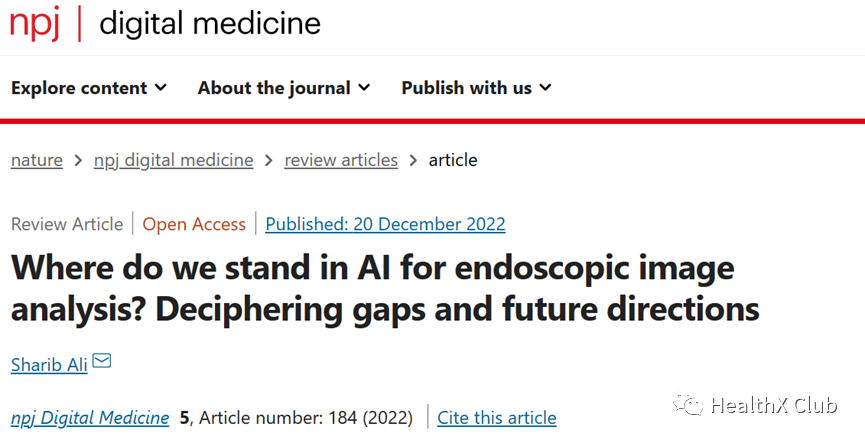Open the About the journal menu
The height and width of the screenshot is (440, 865).
[x=284, y=88]
